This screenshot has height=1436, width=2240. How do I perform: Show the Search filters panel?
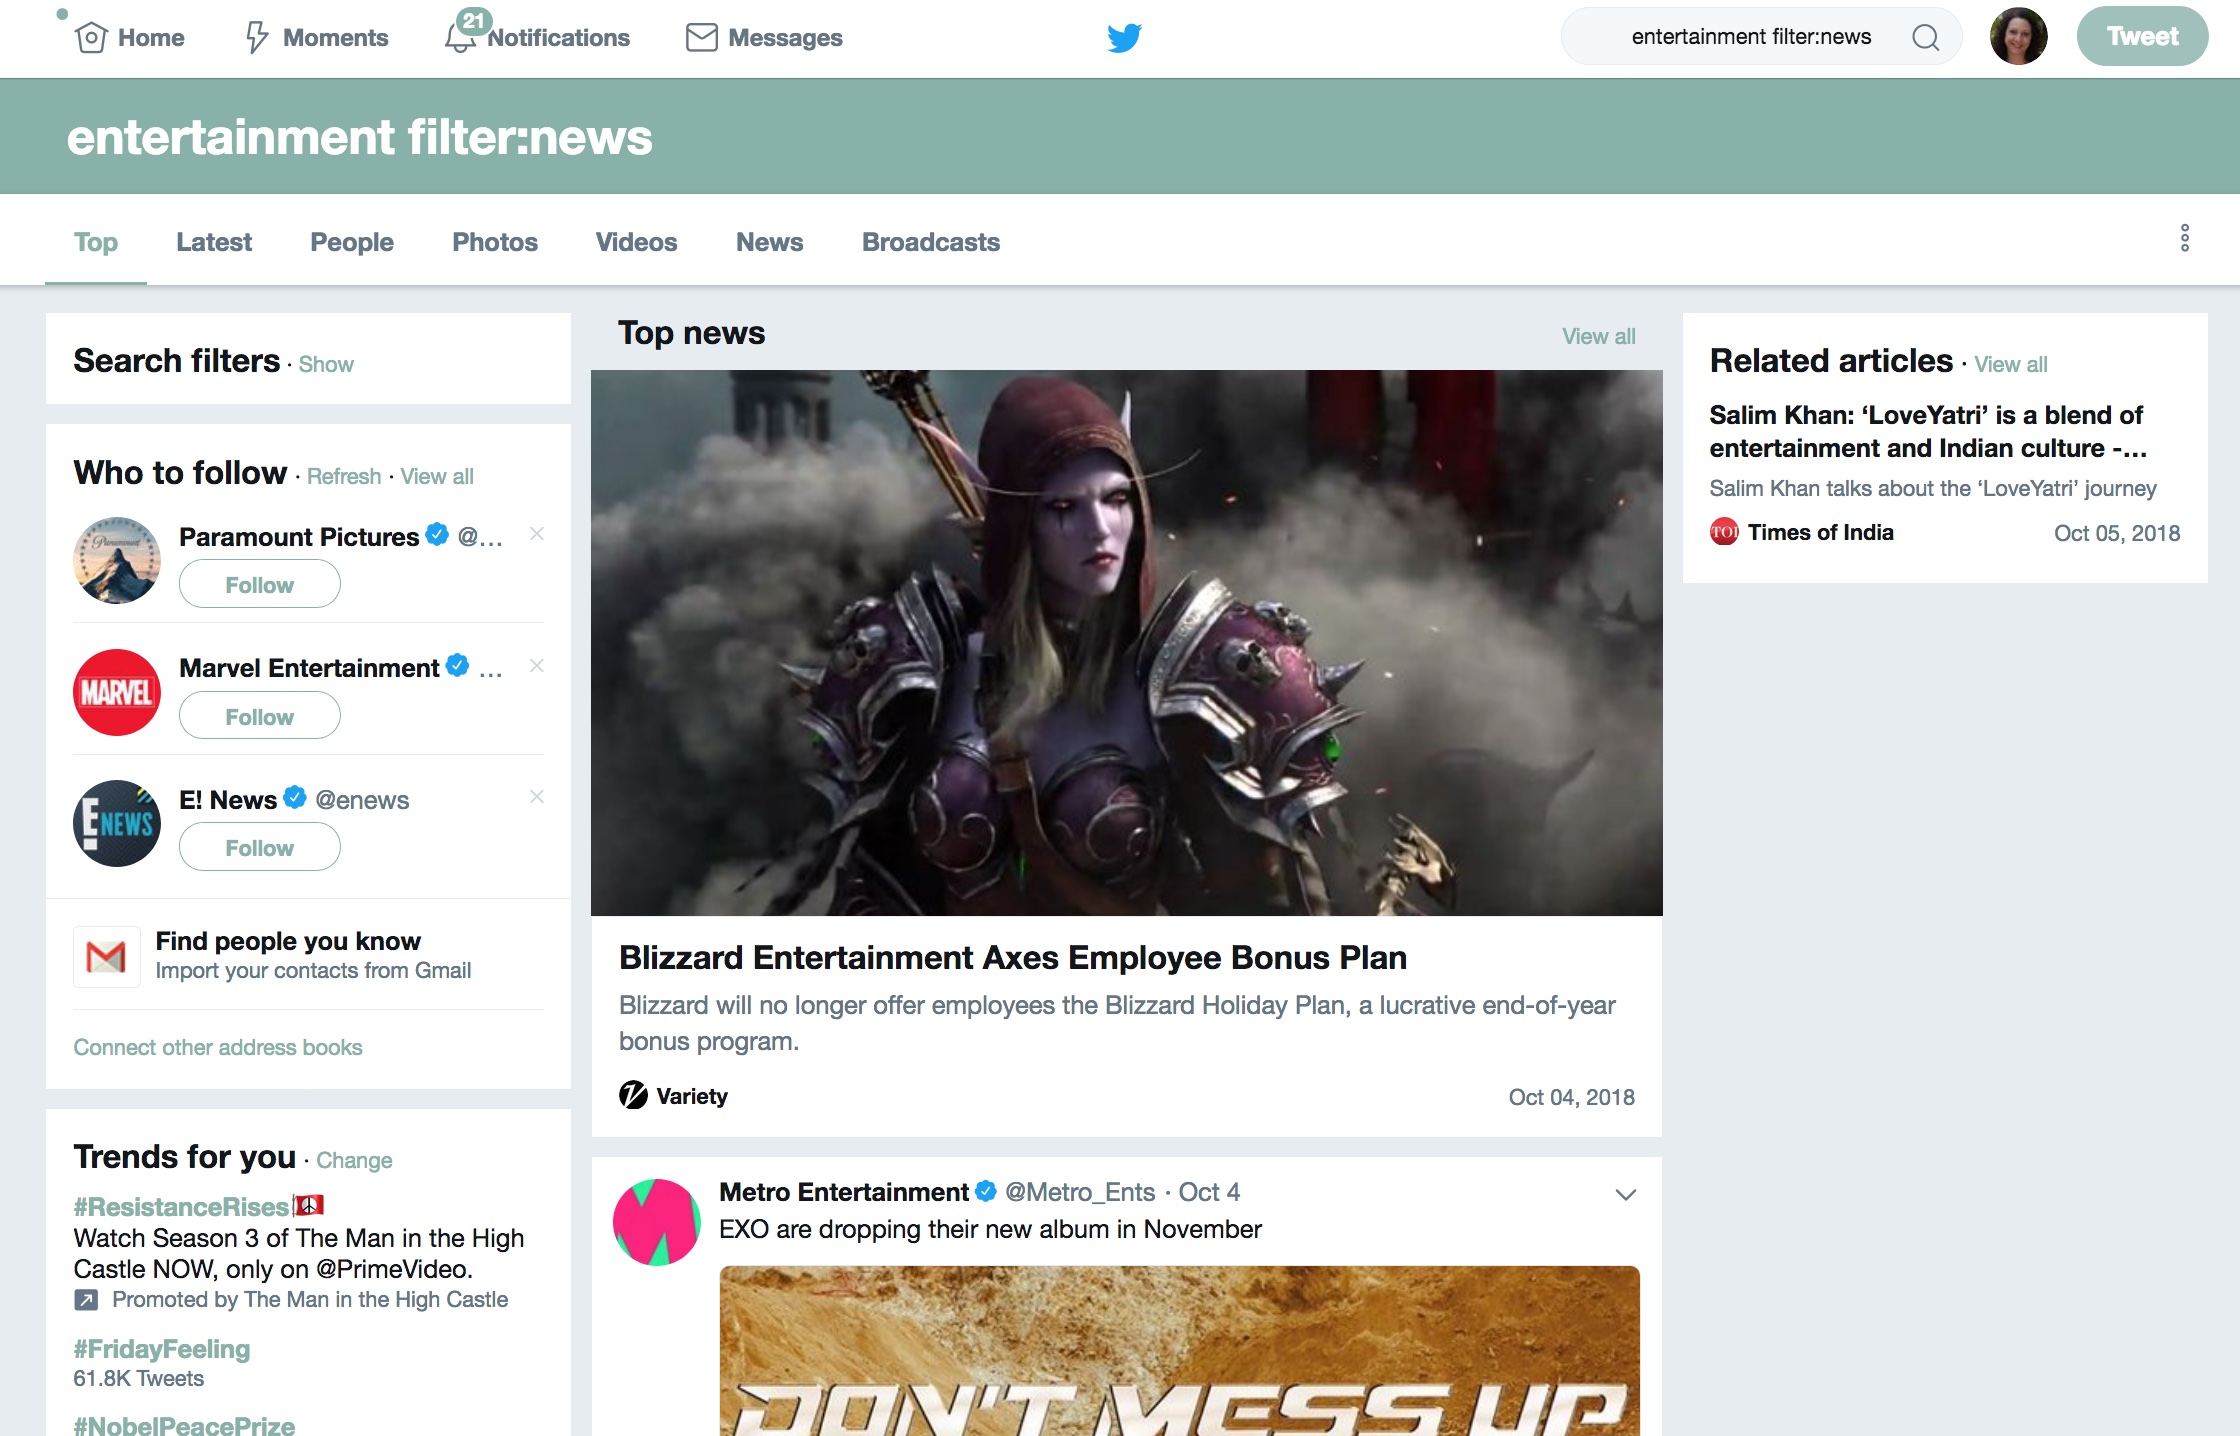coord(326,364)
